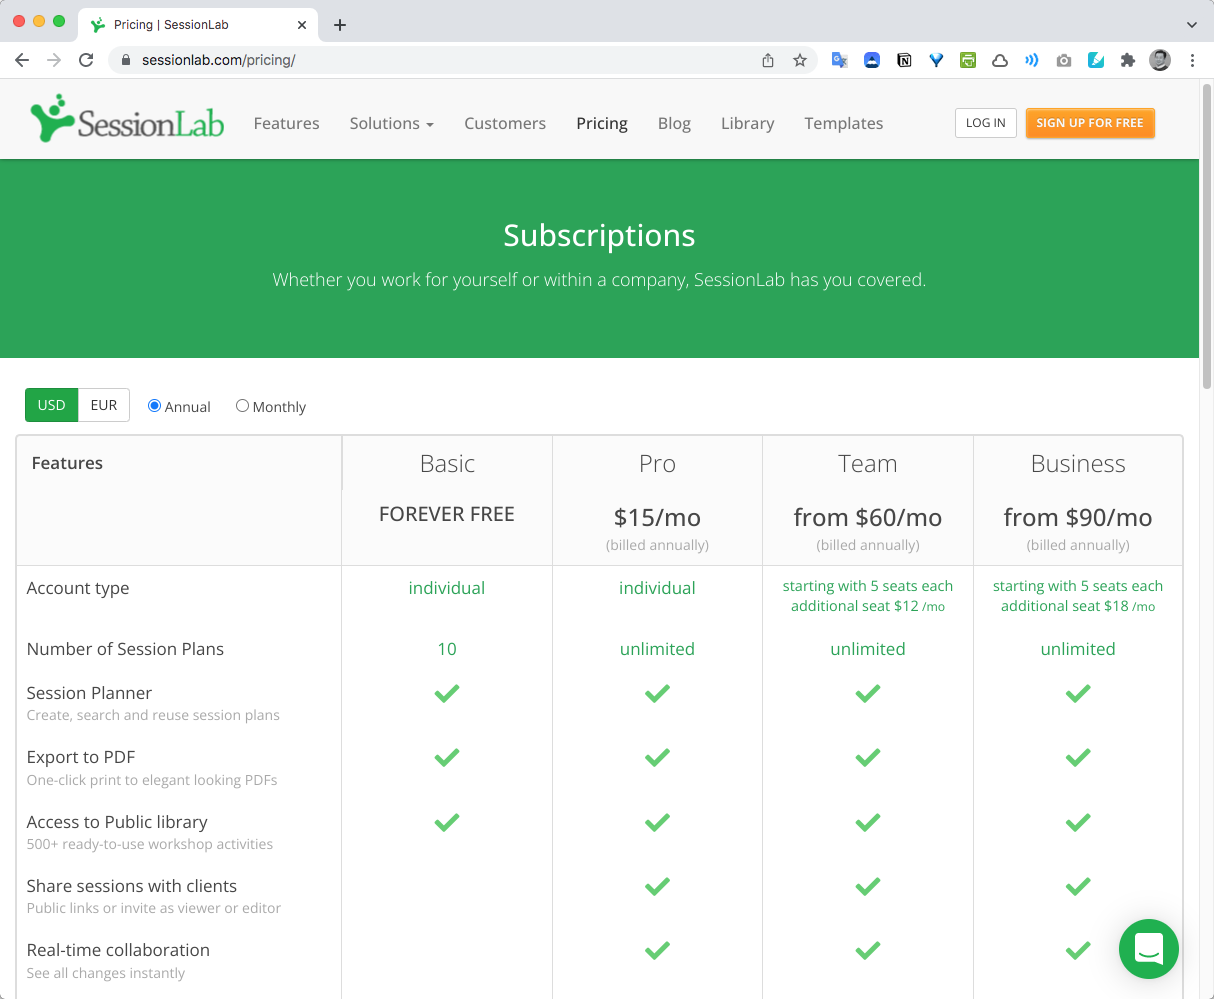Screen dimensions: 1214x999
Task: Select the Pricing | SessionLab browser tab
Action: (196, 24)
